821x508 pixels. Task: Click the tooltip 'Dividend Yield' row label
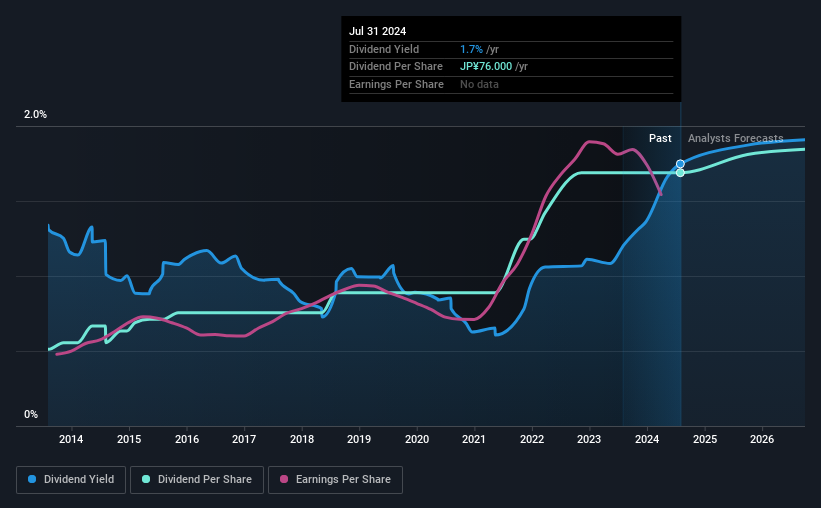[384, 49]
